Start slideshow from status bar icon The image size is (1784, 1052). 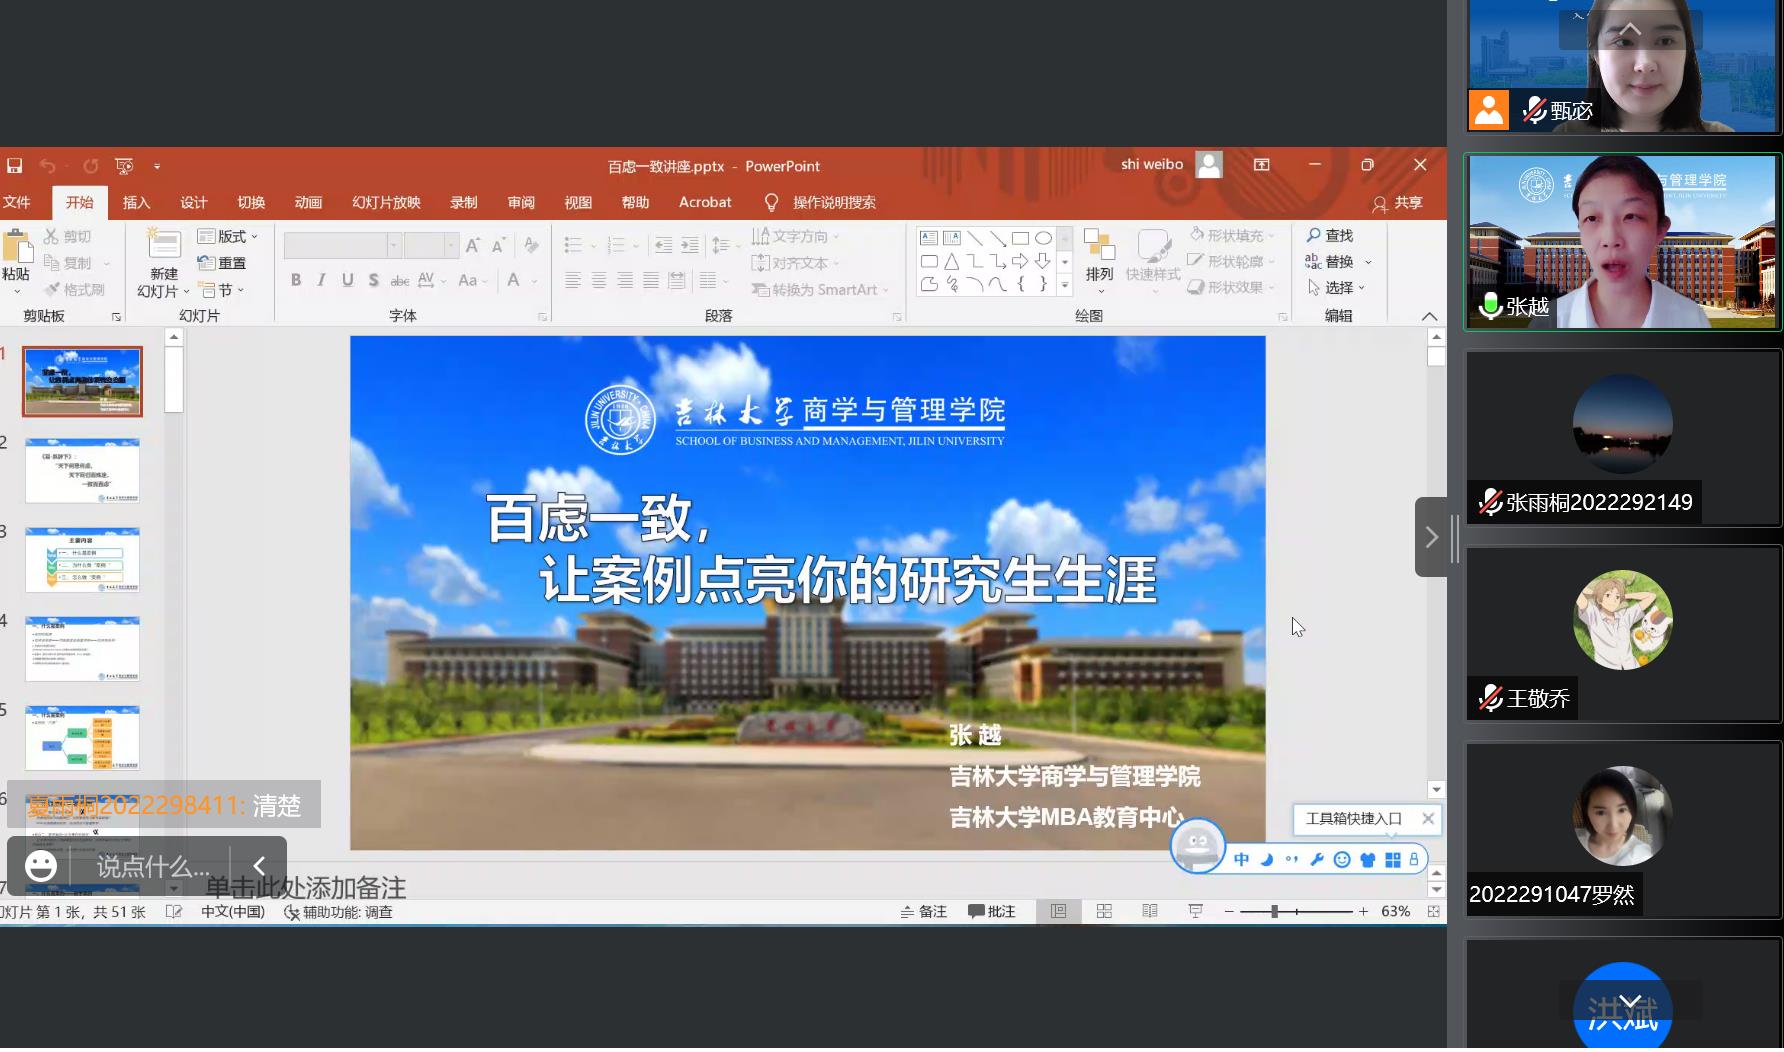coord(1195,911)
